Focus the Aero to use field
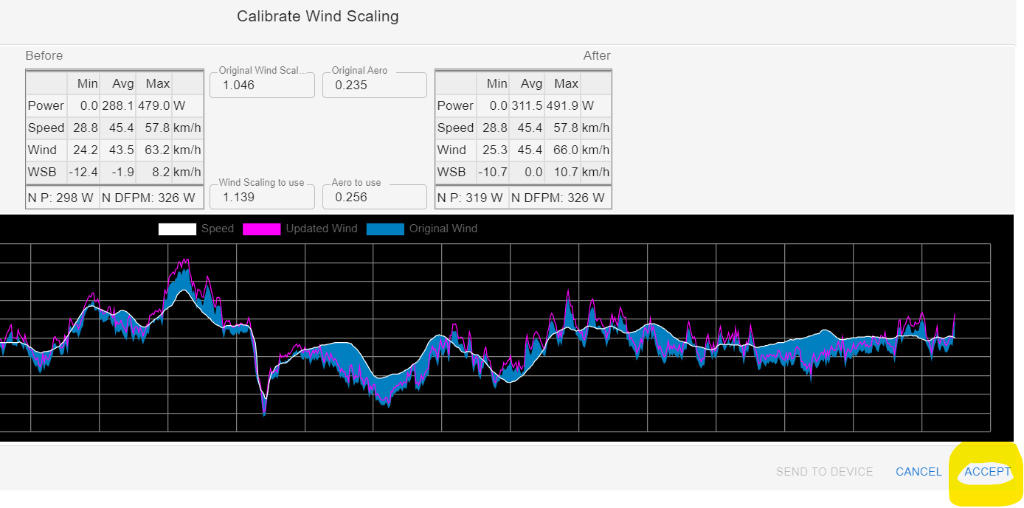This screenshot has height=508, width=1024. coord(374,197)
